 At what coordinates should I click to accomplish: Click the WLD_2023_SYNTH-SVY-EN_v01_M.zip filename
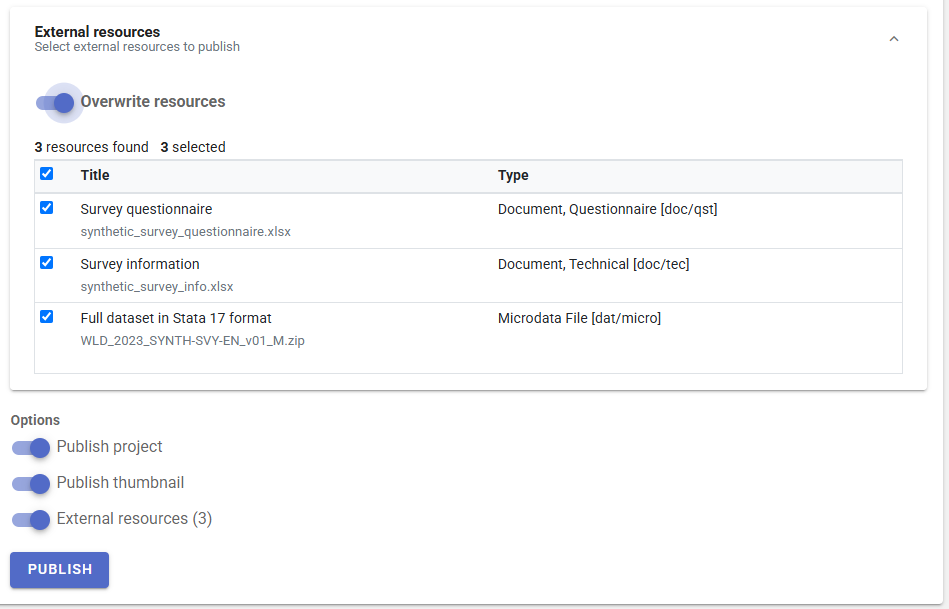(192, 340)
